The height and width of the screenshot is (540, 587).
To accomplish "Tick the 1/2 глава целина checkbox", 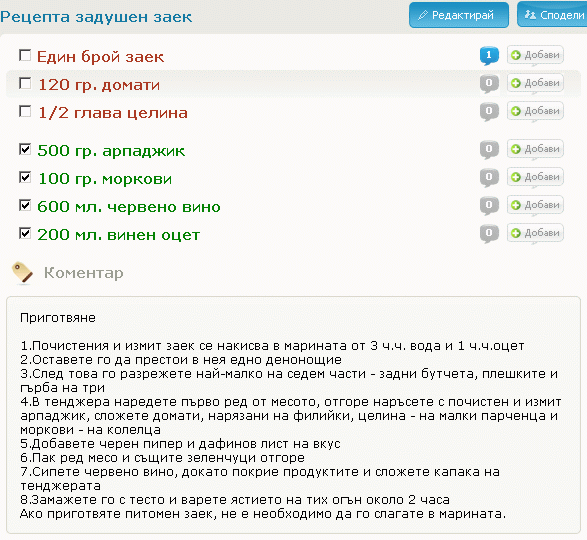I will click(x=25, y=112).
